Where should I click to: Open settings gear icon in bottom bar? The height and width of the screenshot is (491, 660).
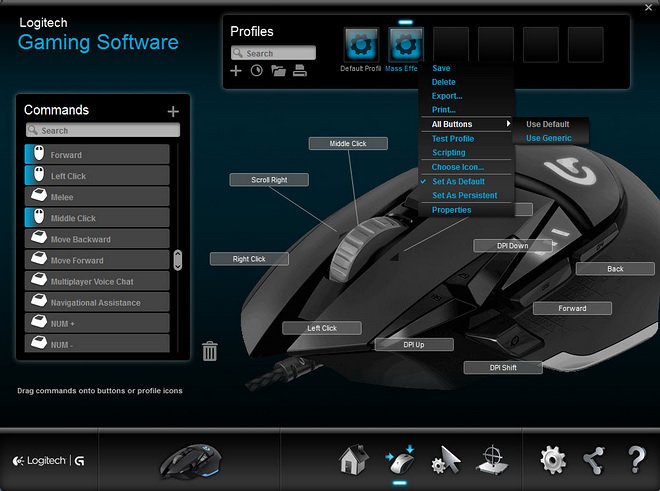click(x=553, y=460)
